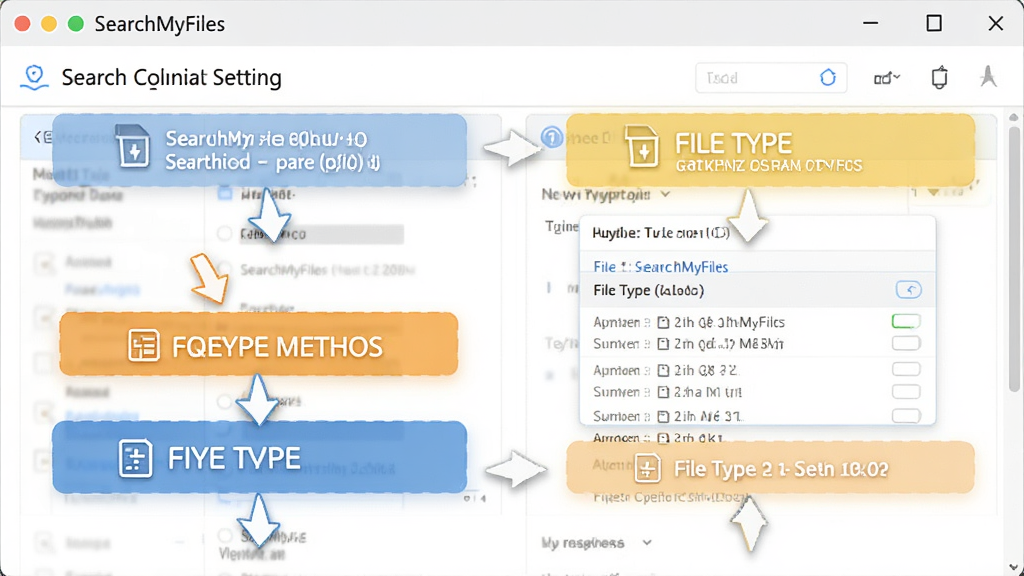Click the file icon in the Q8 32 row
The width and height of the screenshot is (1024, 576).
coord(663,370)
